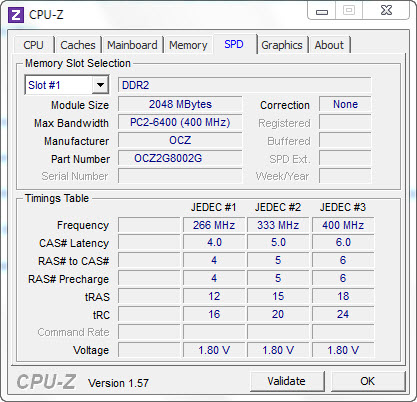This screenshot has width=417, height=402.
Task: Confirm with the OK button
Action: (x=368, y=381)
